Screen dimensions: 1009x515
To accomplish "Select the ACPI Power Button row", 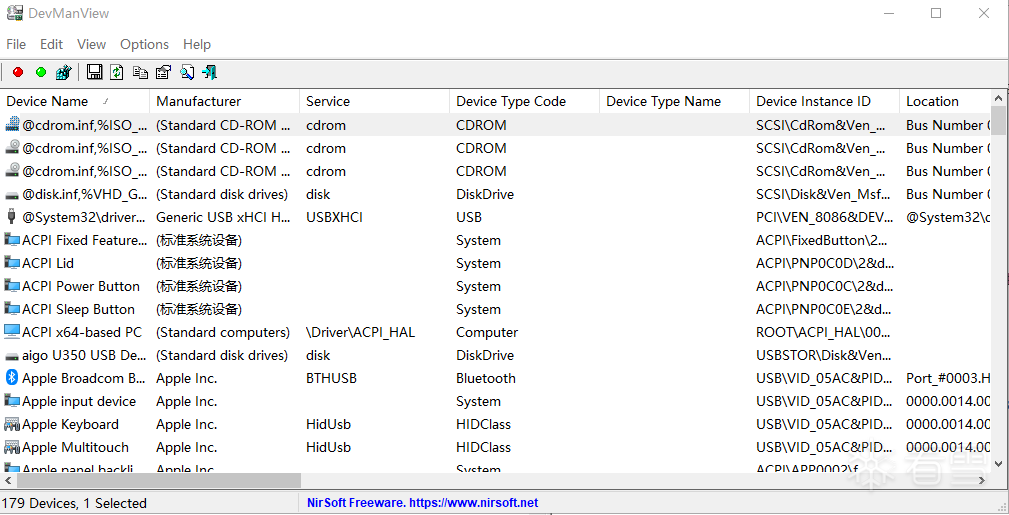I will pyautogui.click(x=80, y=286).
